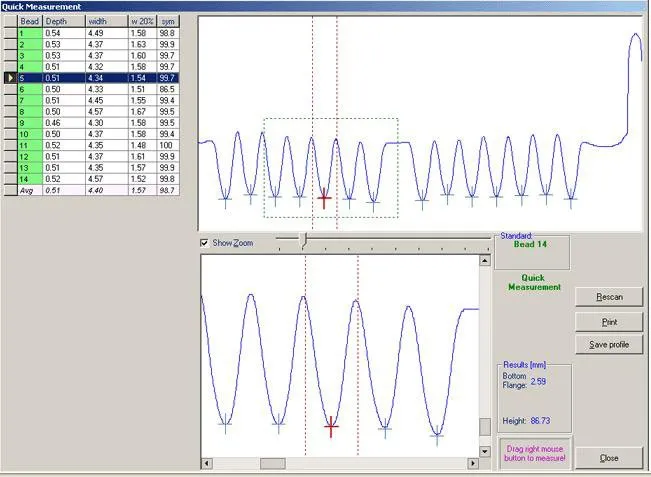The height and width of the screenshot is (477, 651).
Task: Click the Save profile button
Action: point(609,345)
